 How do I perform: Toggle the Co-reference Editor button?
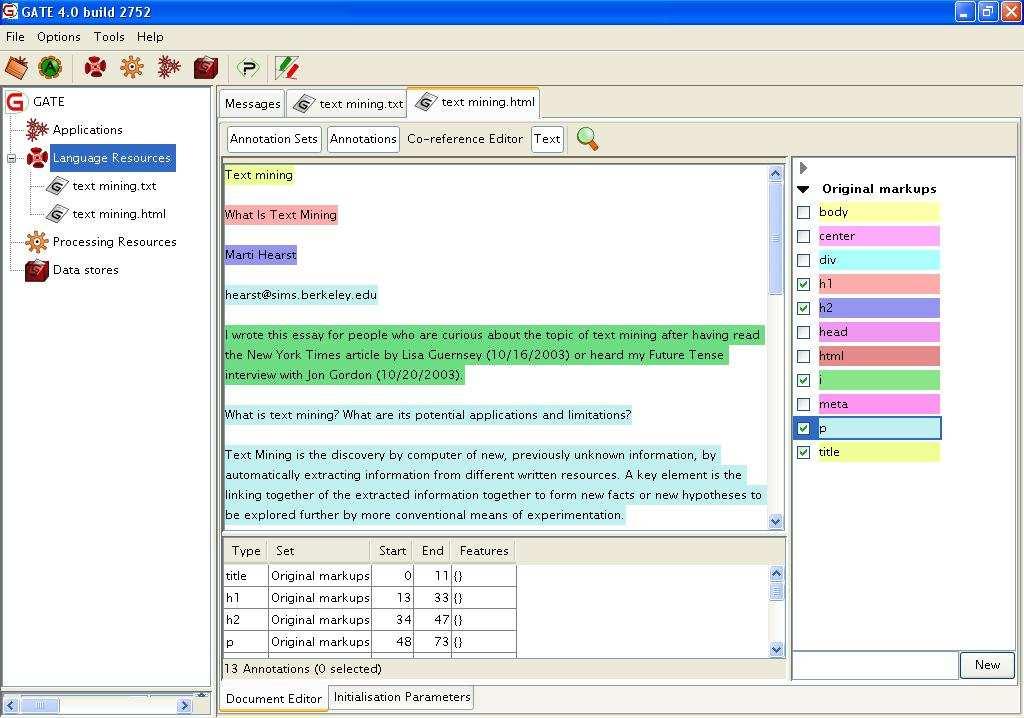coord(465,139)
